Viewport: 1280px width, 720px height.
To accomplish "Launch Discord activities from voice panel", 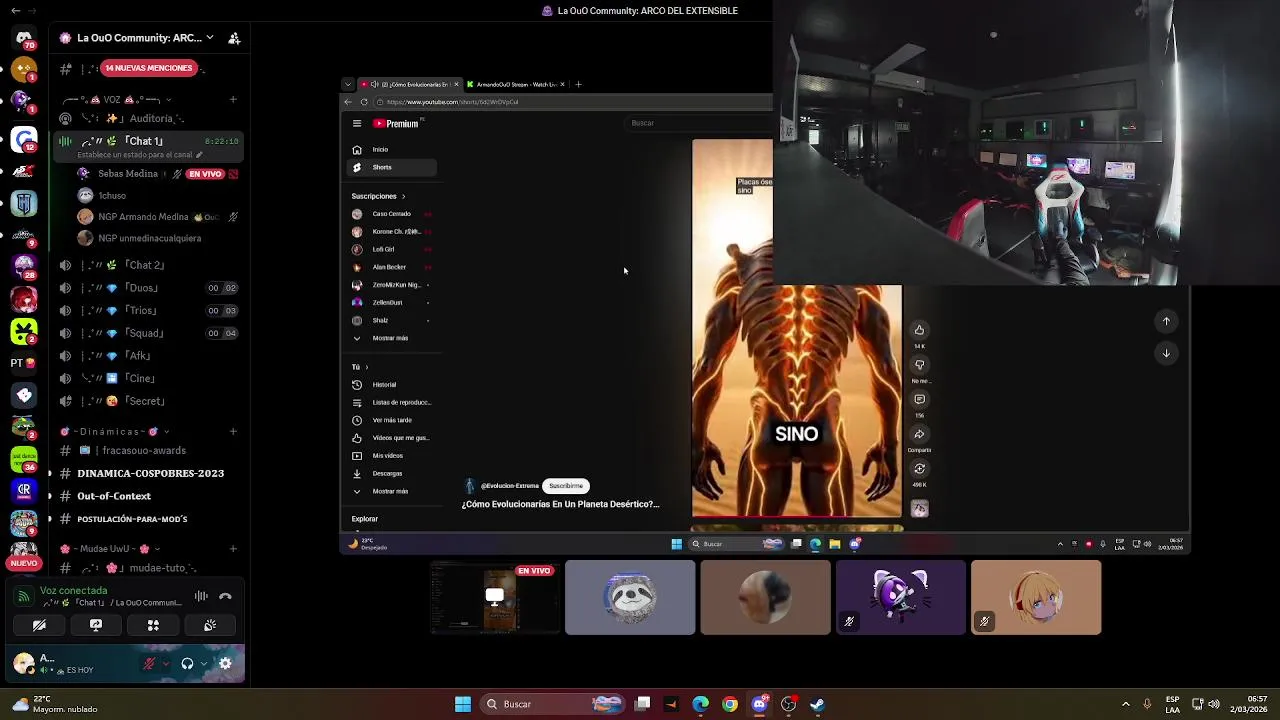I will [153, 625].
